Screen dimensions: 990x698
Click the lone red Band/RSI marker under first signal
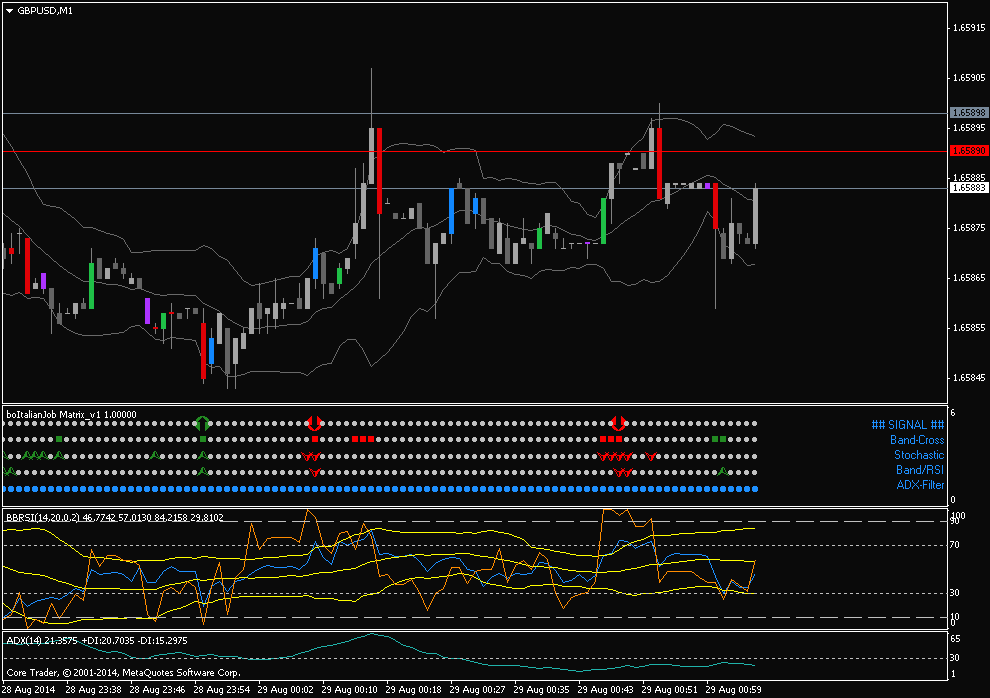(x=314, y=472)
